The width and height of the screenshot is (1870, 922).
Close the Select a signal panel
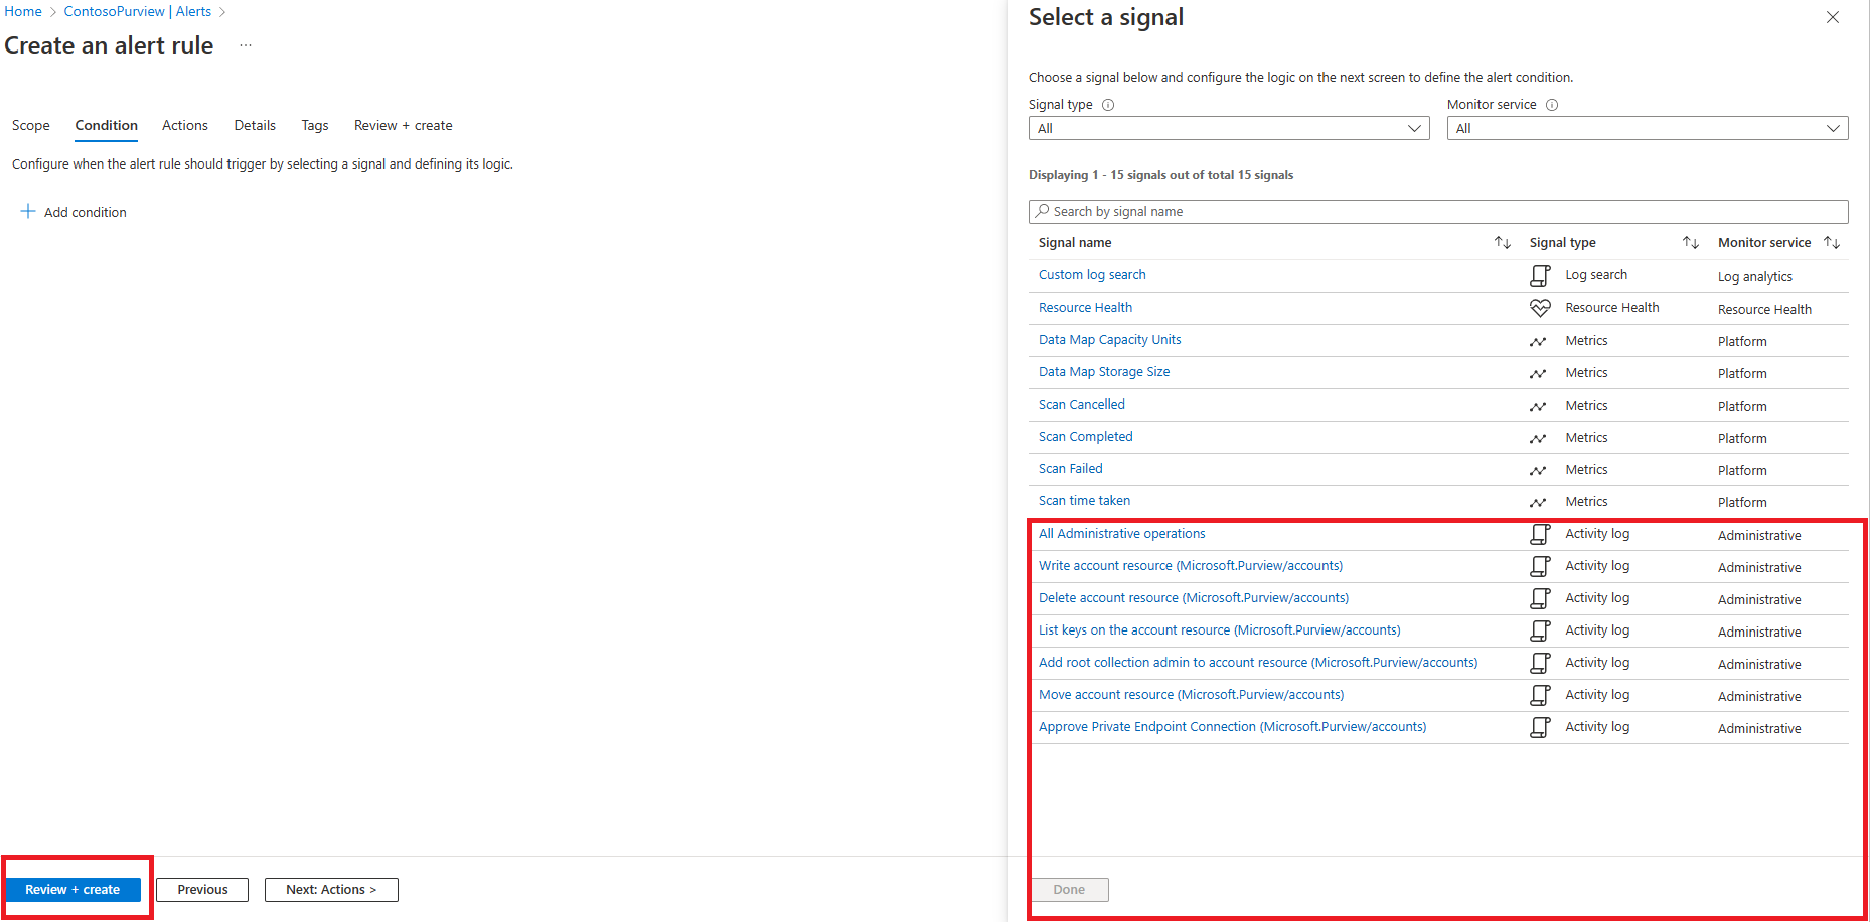pyautogui.click(x=1833, y=17)
